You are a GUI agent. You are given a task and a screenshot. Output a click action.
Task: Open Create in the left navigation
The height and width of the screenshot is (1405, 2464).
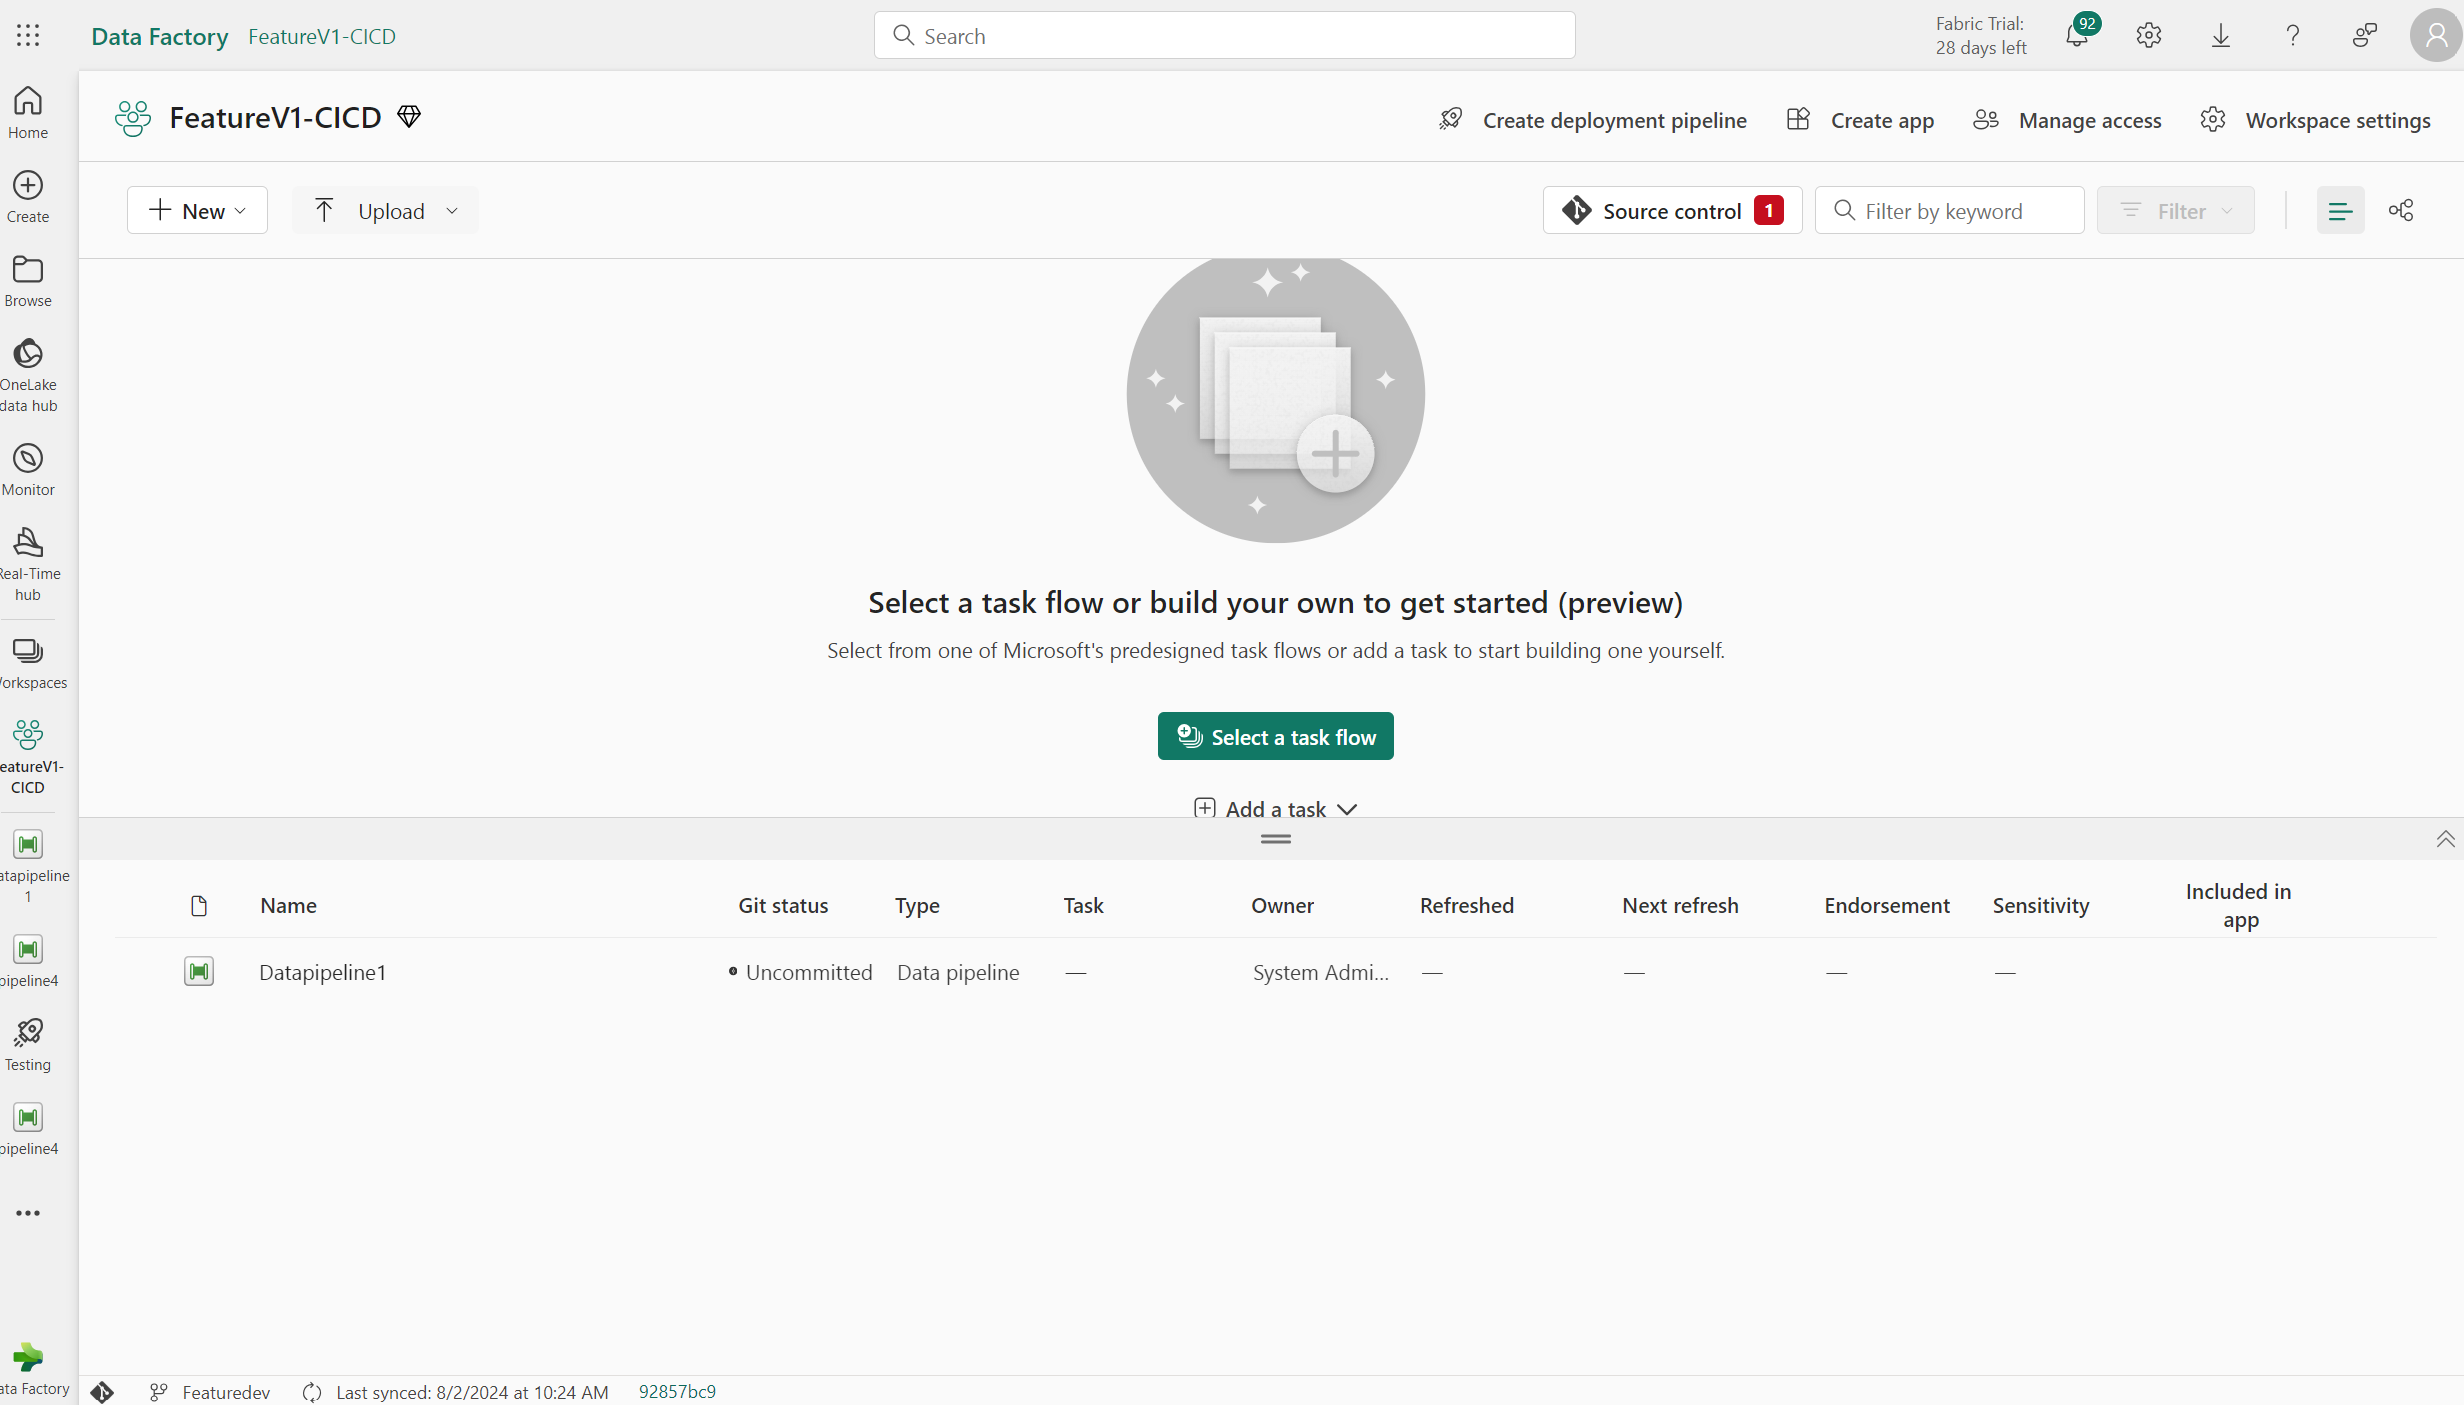28,196
